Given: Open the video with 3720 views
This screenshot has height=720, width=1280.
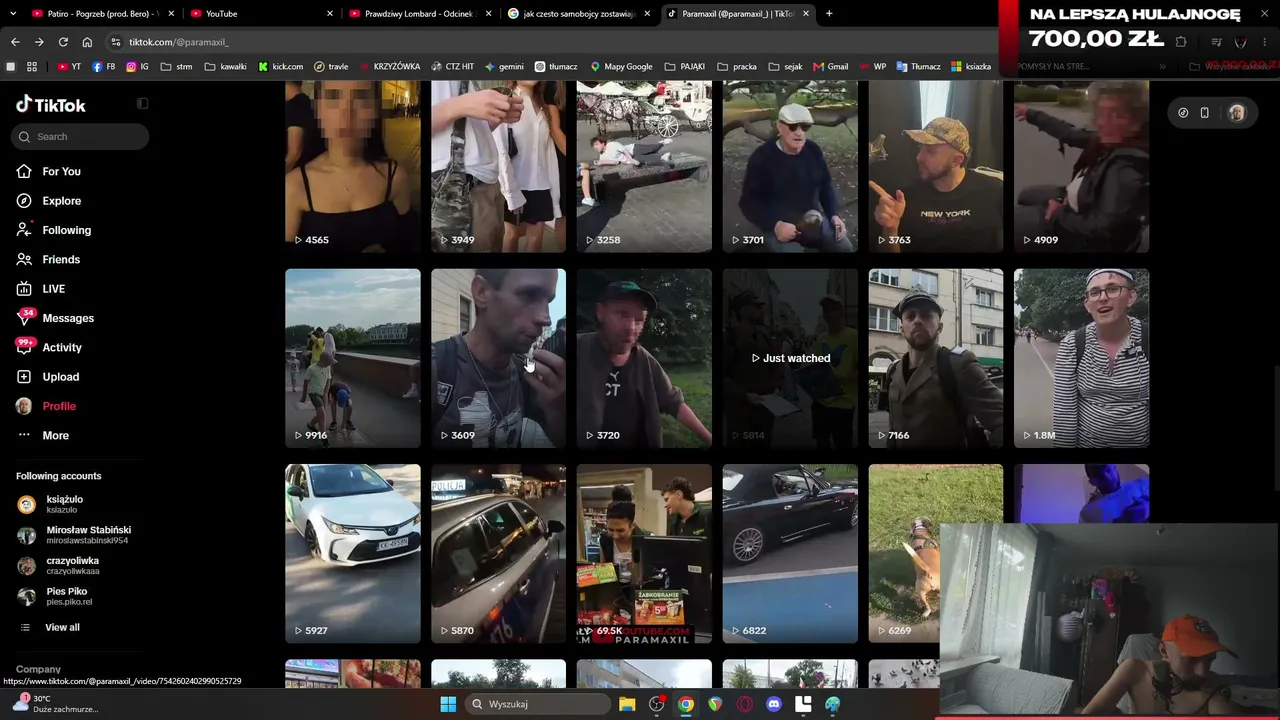Looking at the screenshot, I should click(644, 358).
